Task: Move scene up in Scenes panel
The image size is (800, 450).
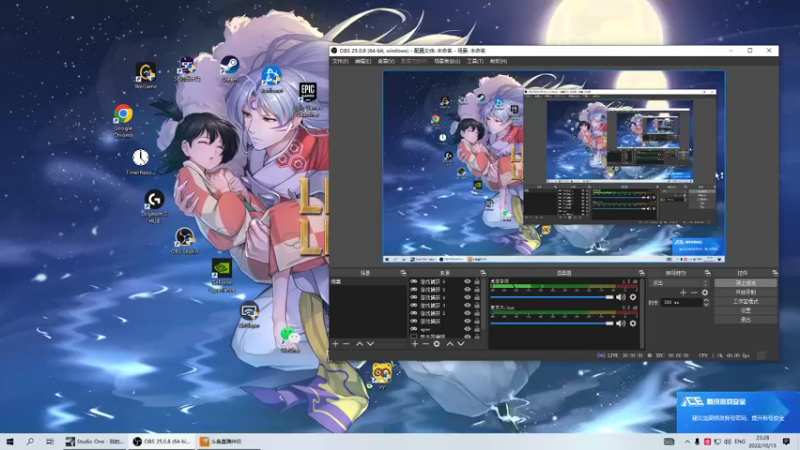Action: click(x=359, y=344)
